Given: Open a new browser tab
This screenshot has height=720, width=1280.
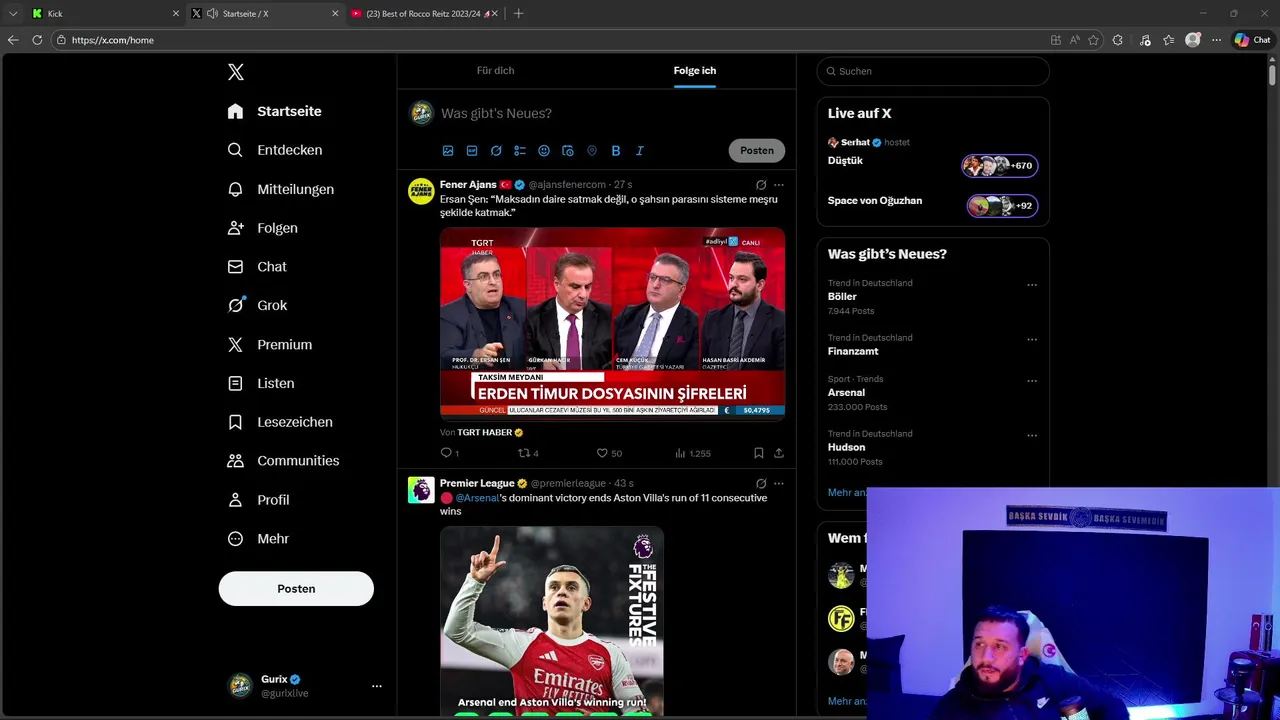Looking at the screenshot, I should tap(518, 14).
